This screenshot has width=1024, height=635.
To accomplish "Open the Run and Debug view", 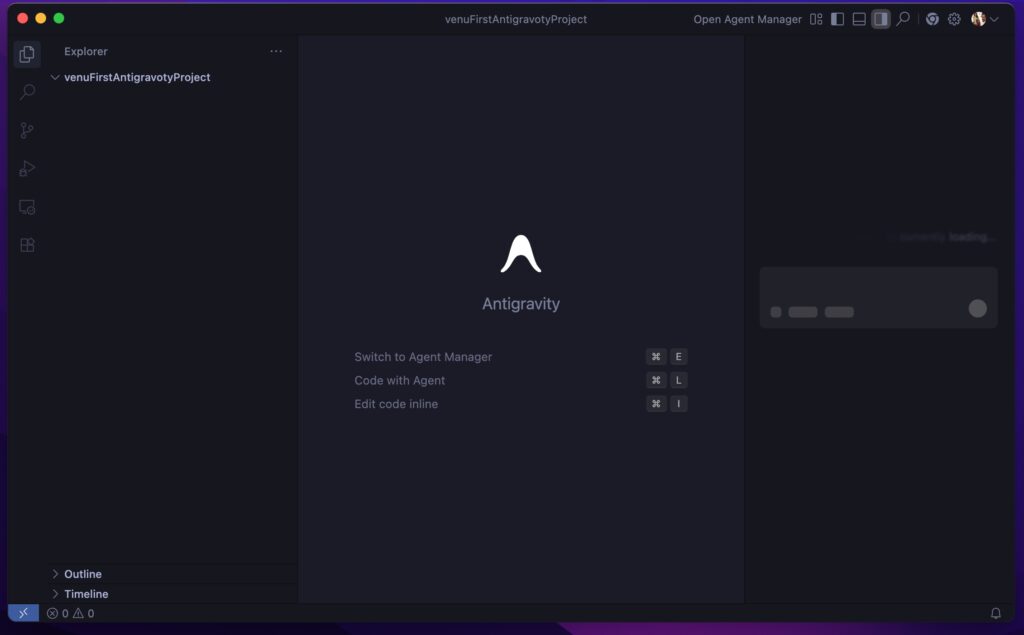I will coord(27,169).
